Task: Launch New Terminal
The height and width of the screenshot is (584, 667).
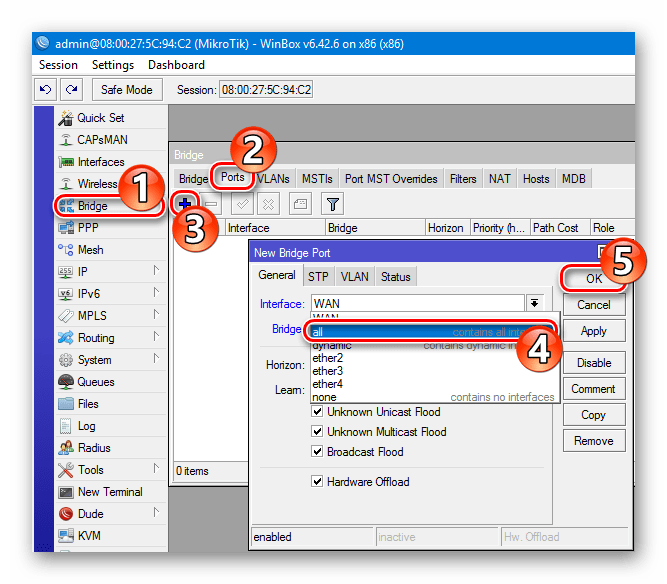Action: coord(111,492)
